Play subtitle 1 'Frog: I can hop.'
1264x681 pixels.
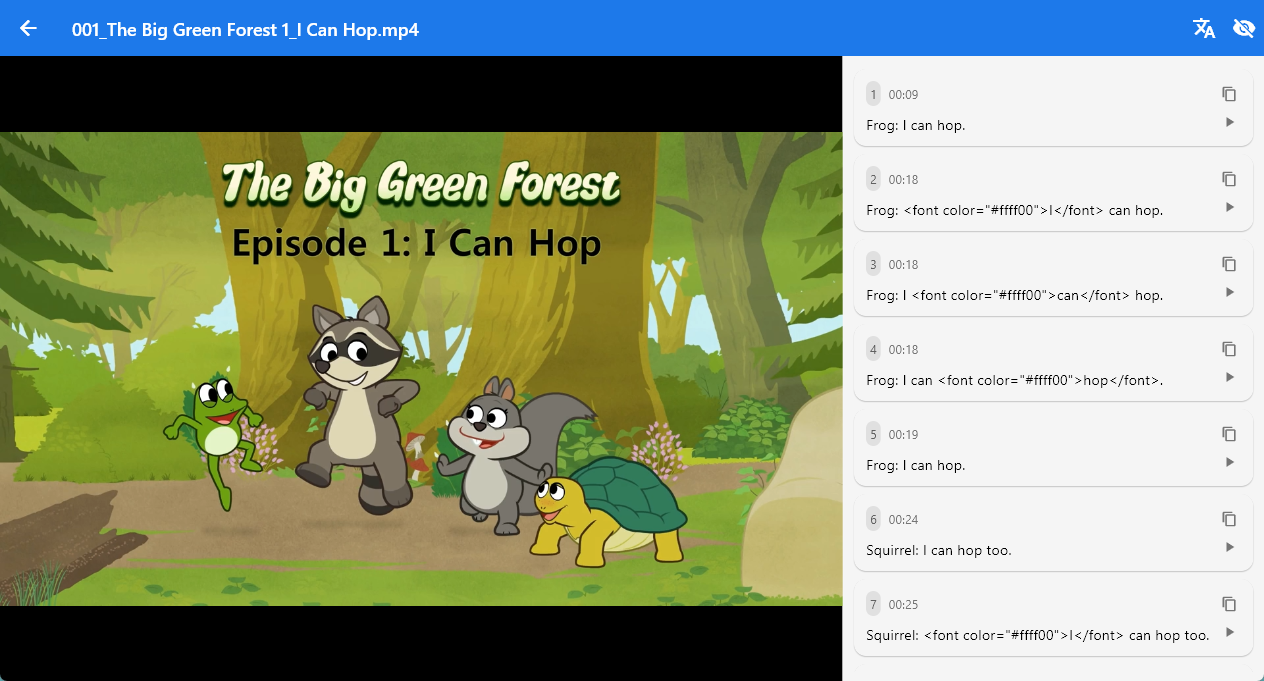tap(1230, 122)
